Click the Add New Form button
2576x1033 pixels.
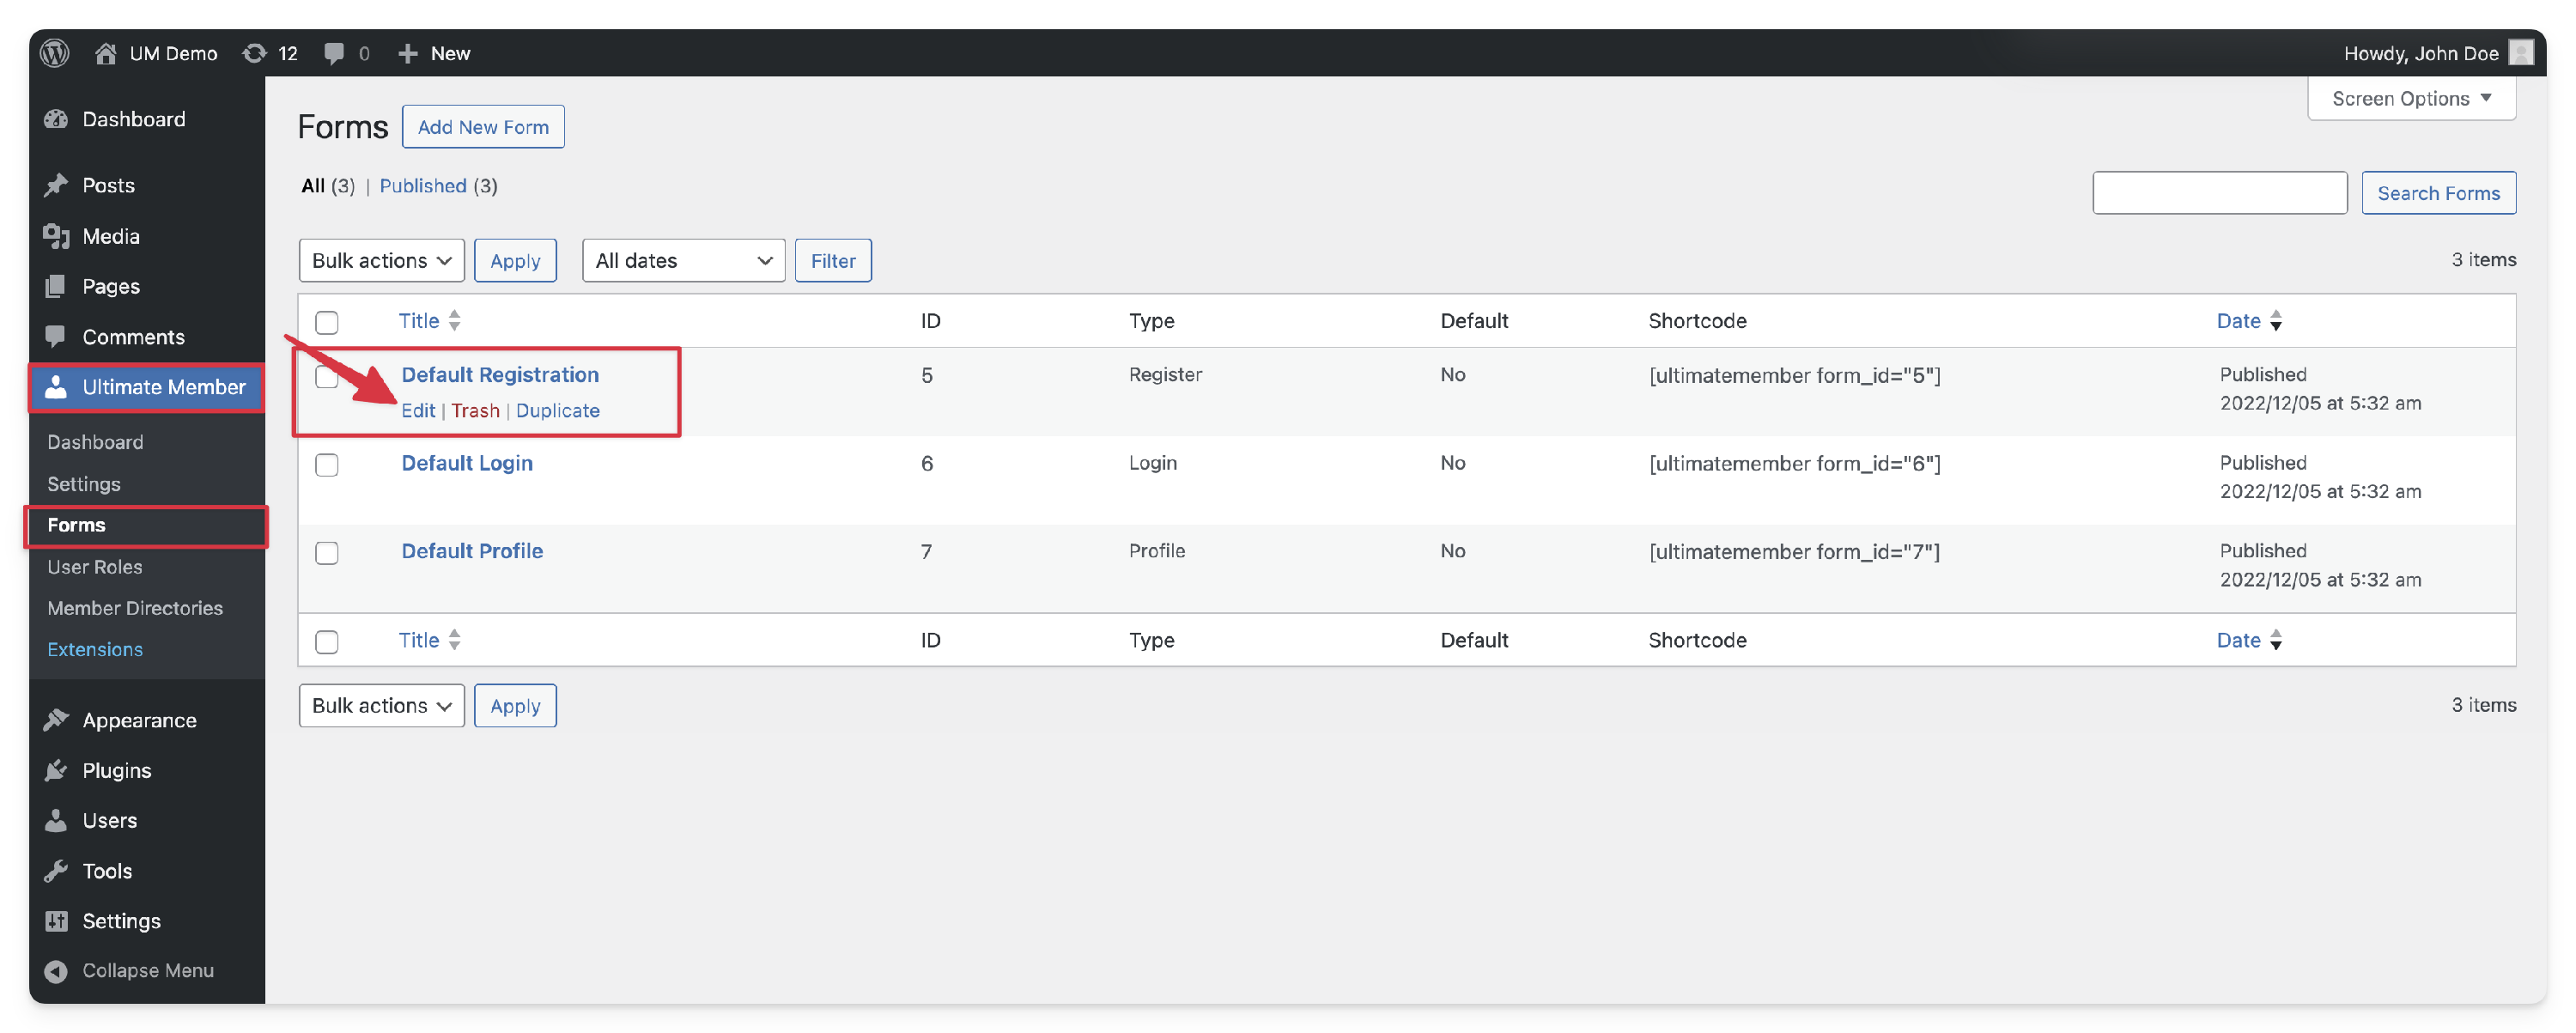tap(483, 127)
